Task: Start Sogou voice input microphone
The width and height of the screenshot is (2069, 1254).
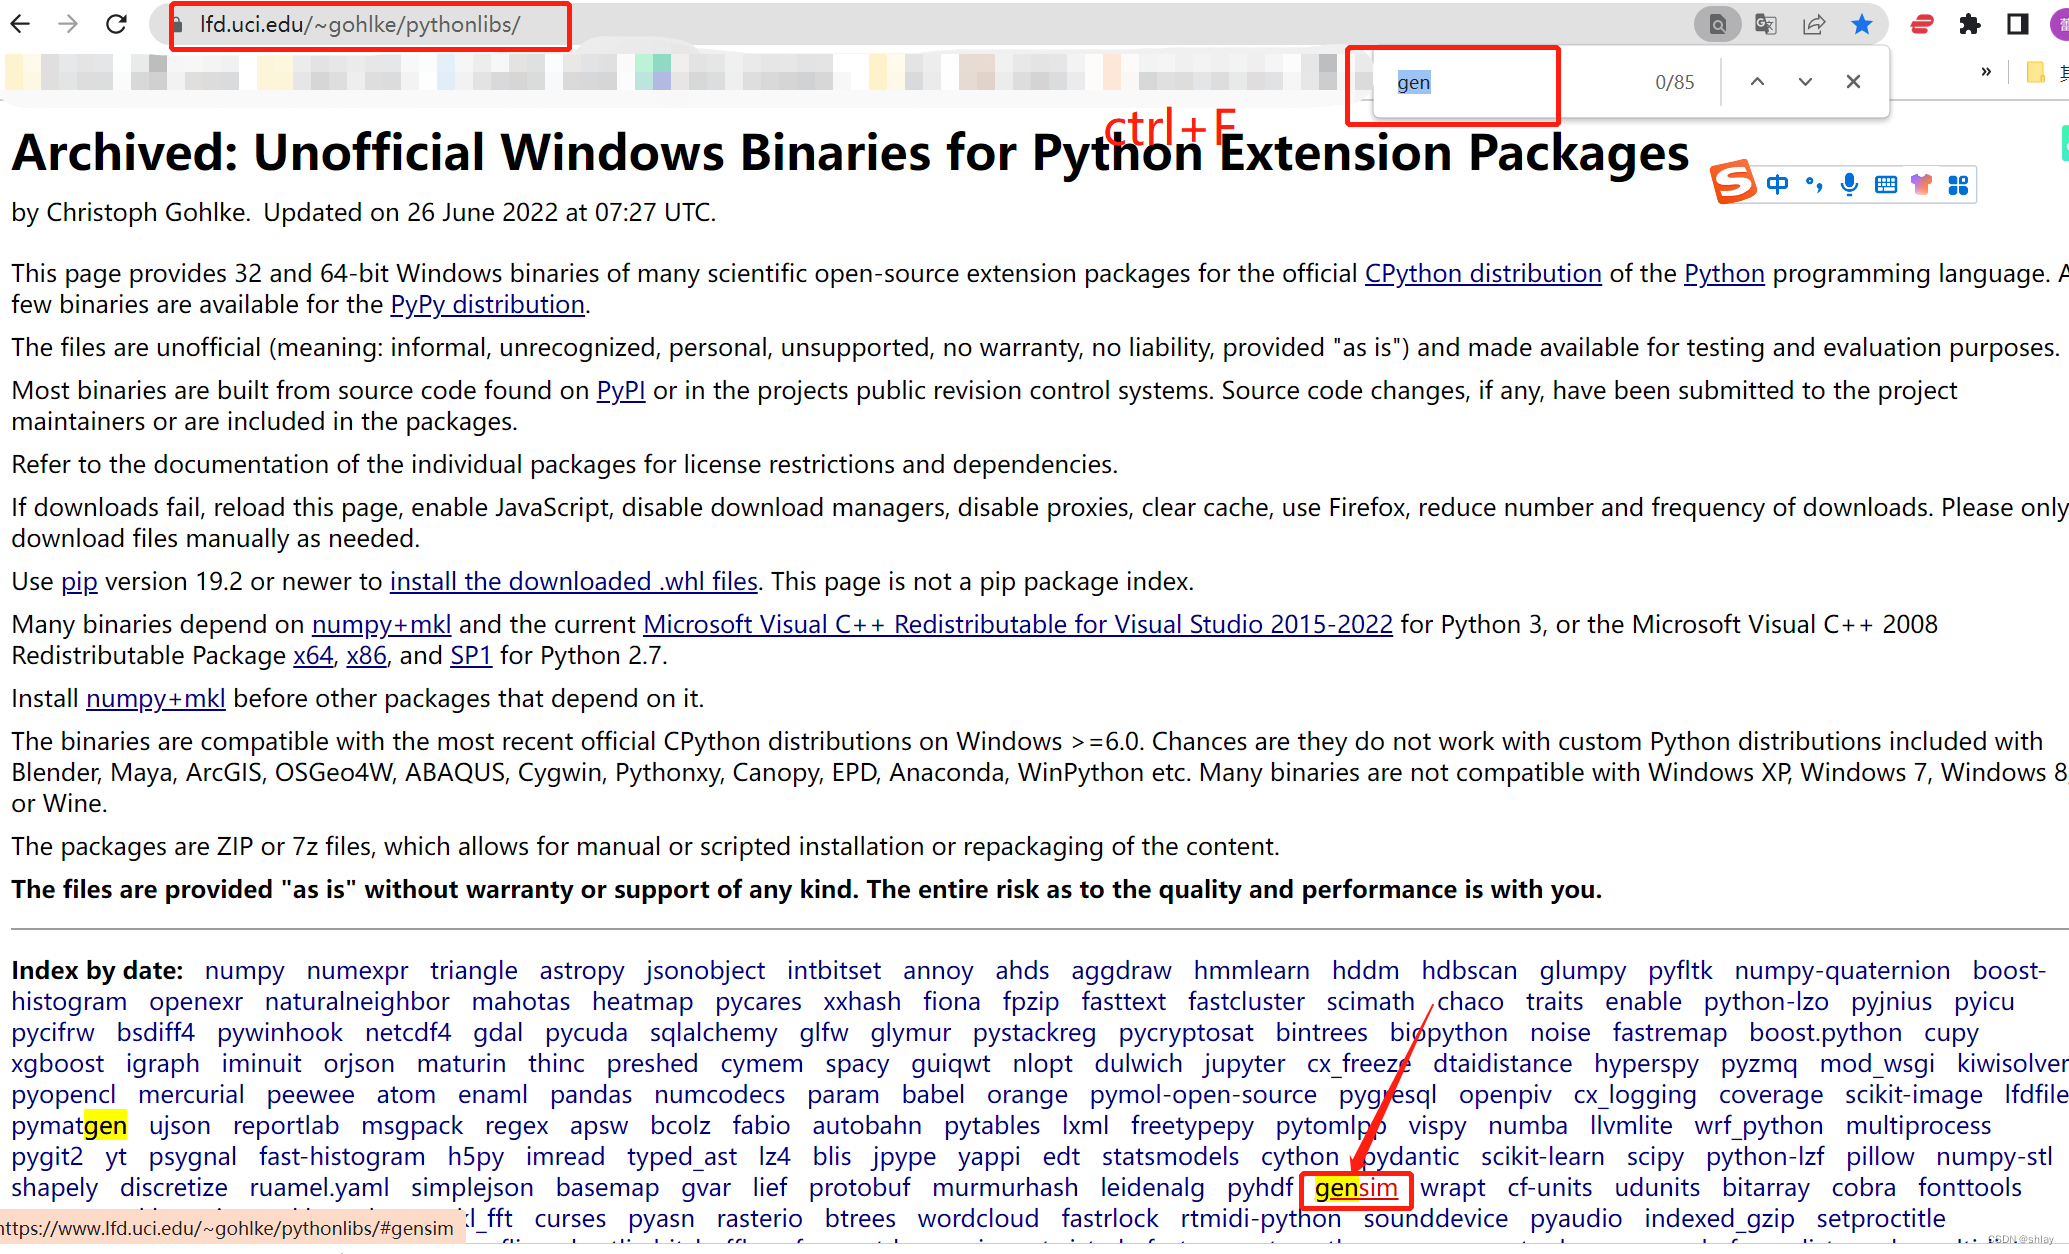Action: 1850,184
